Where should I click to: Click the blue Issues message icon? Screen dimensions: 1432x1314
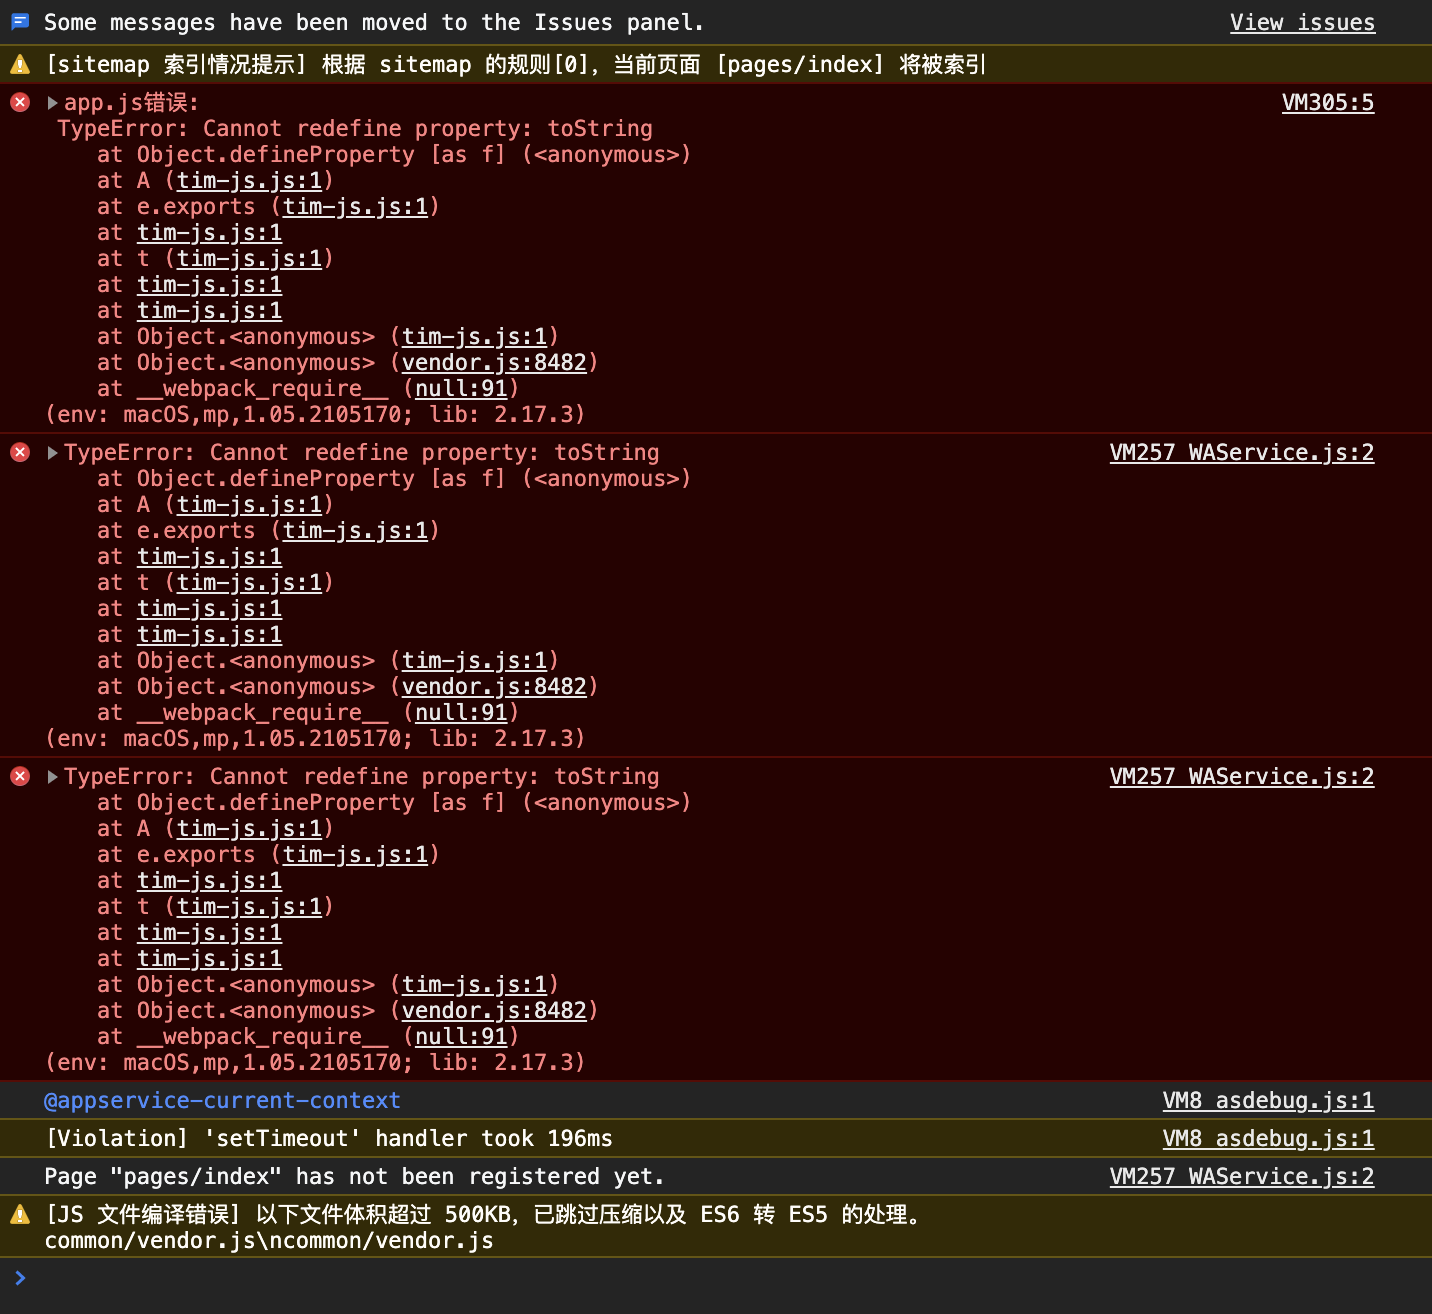(x=20, y=22)
